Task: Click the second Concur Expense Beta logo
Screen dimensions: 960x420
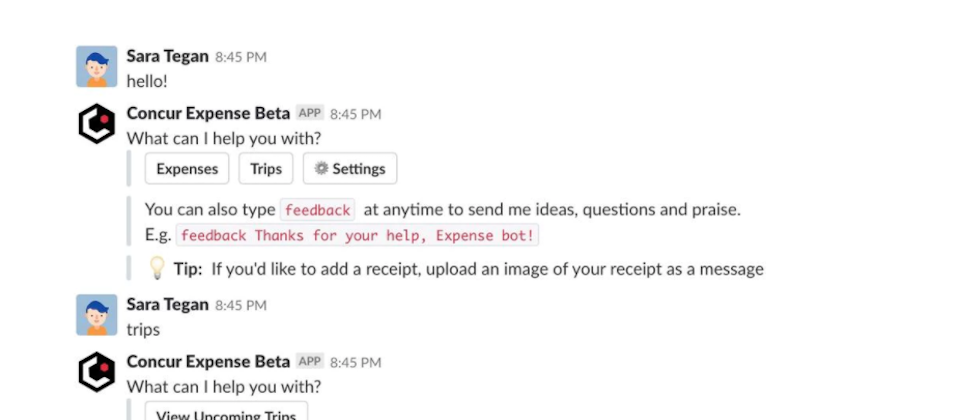Action: tap(97, 372)
